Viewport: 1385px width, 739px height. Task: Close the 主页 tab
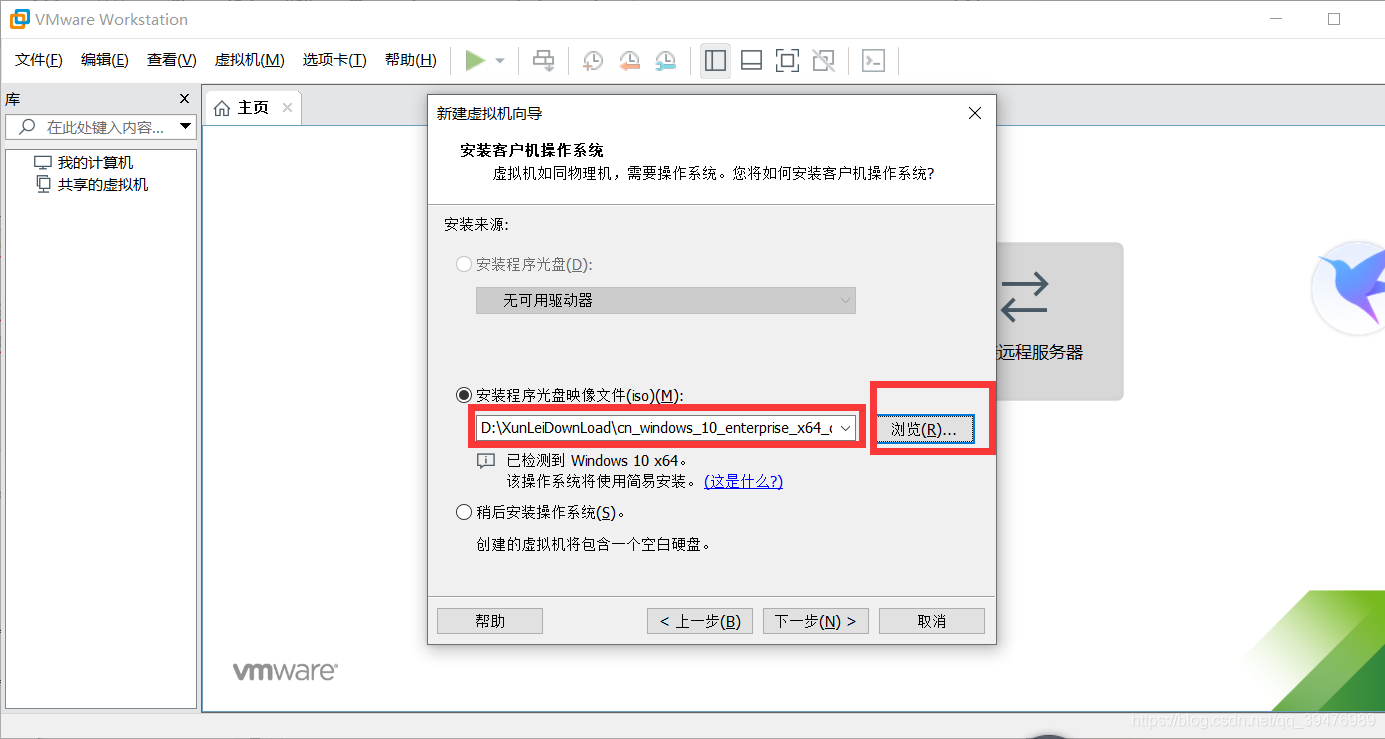[x=287, y=108]
